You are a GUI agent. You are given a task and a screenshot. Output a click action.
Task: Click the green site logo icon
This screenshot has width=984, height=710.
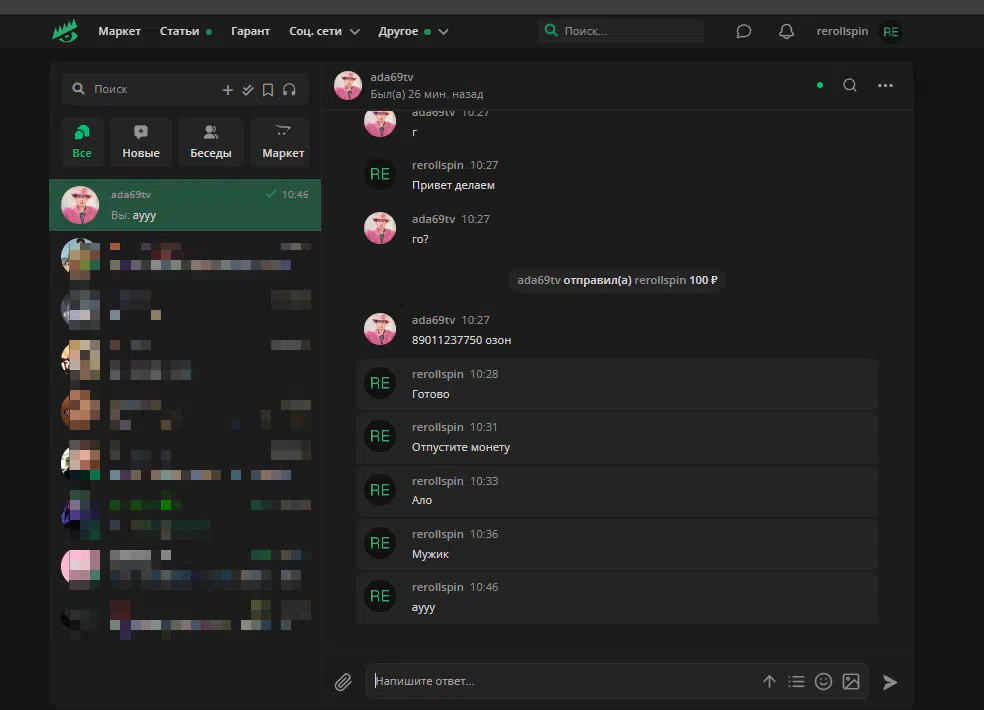point(65,31)
